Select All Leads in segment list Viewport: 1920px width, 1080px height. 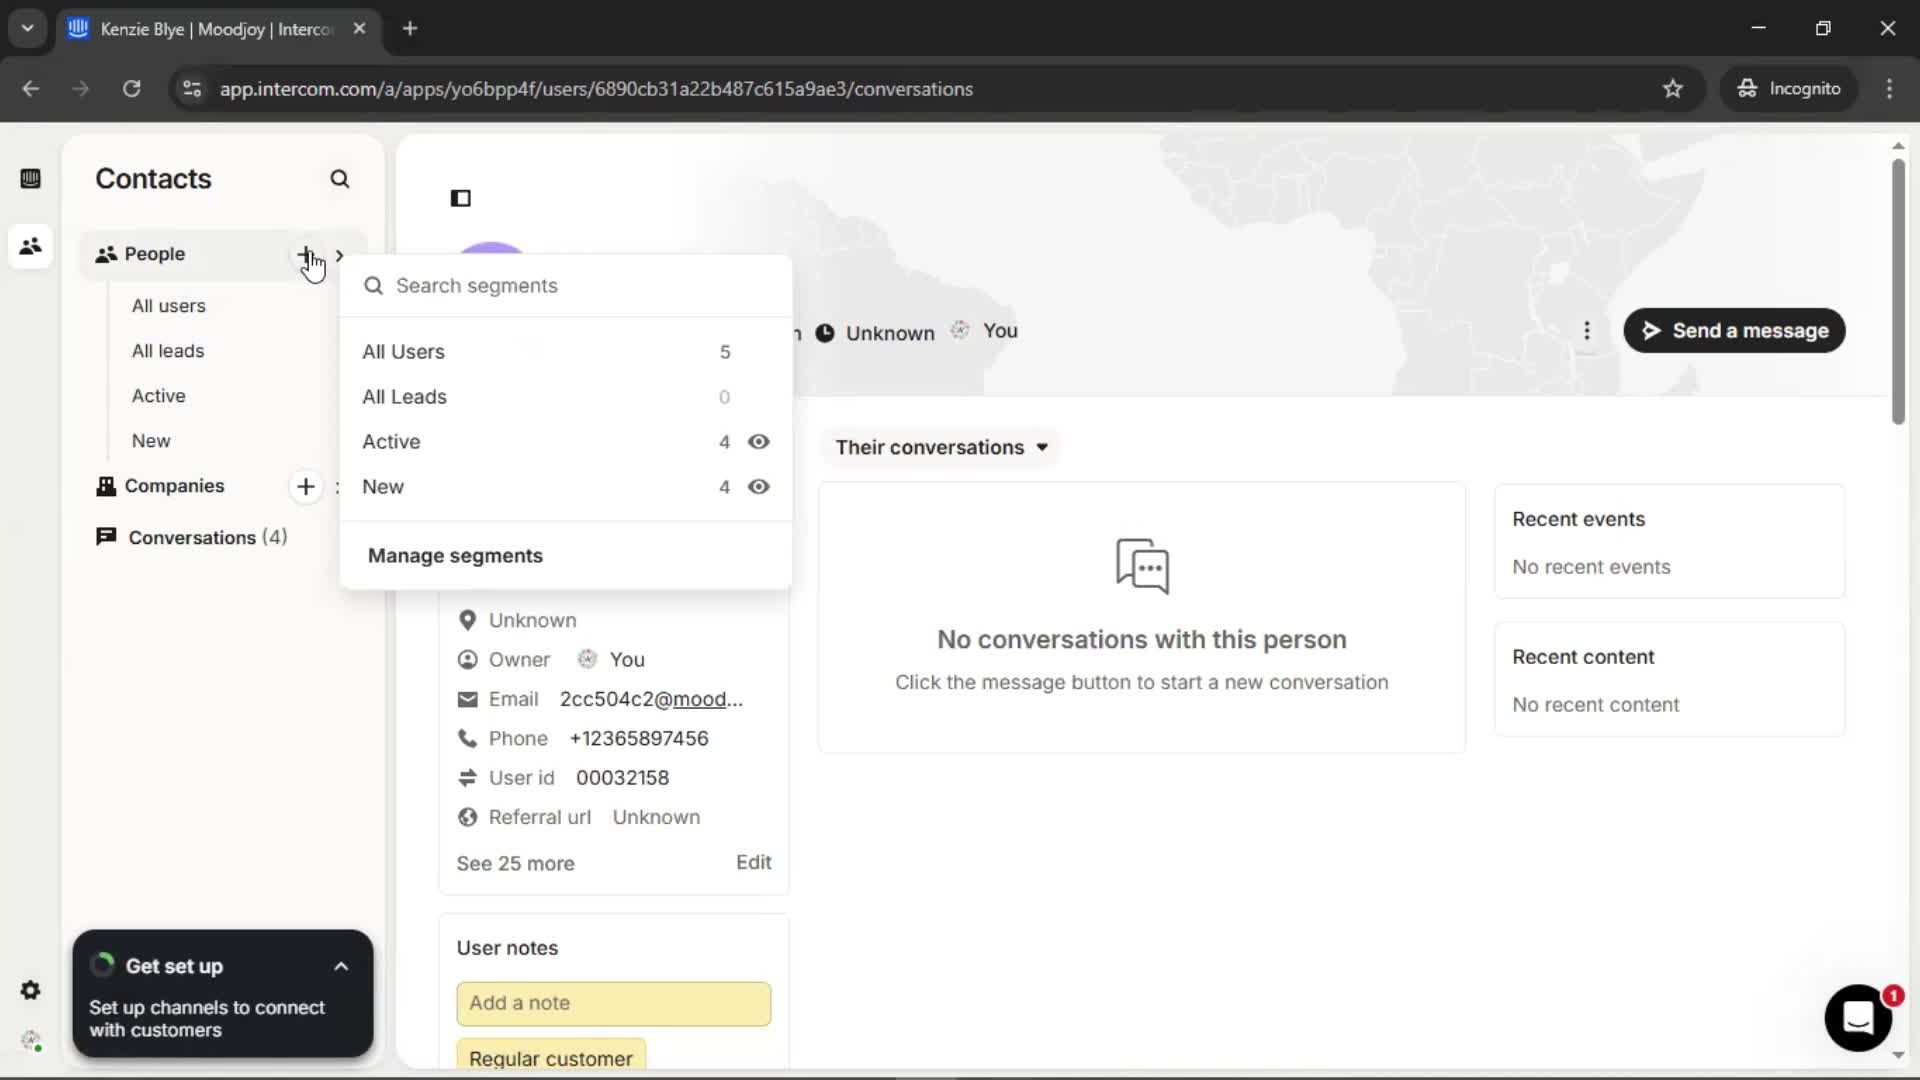(566, 397)
